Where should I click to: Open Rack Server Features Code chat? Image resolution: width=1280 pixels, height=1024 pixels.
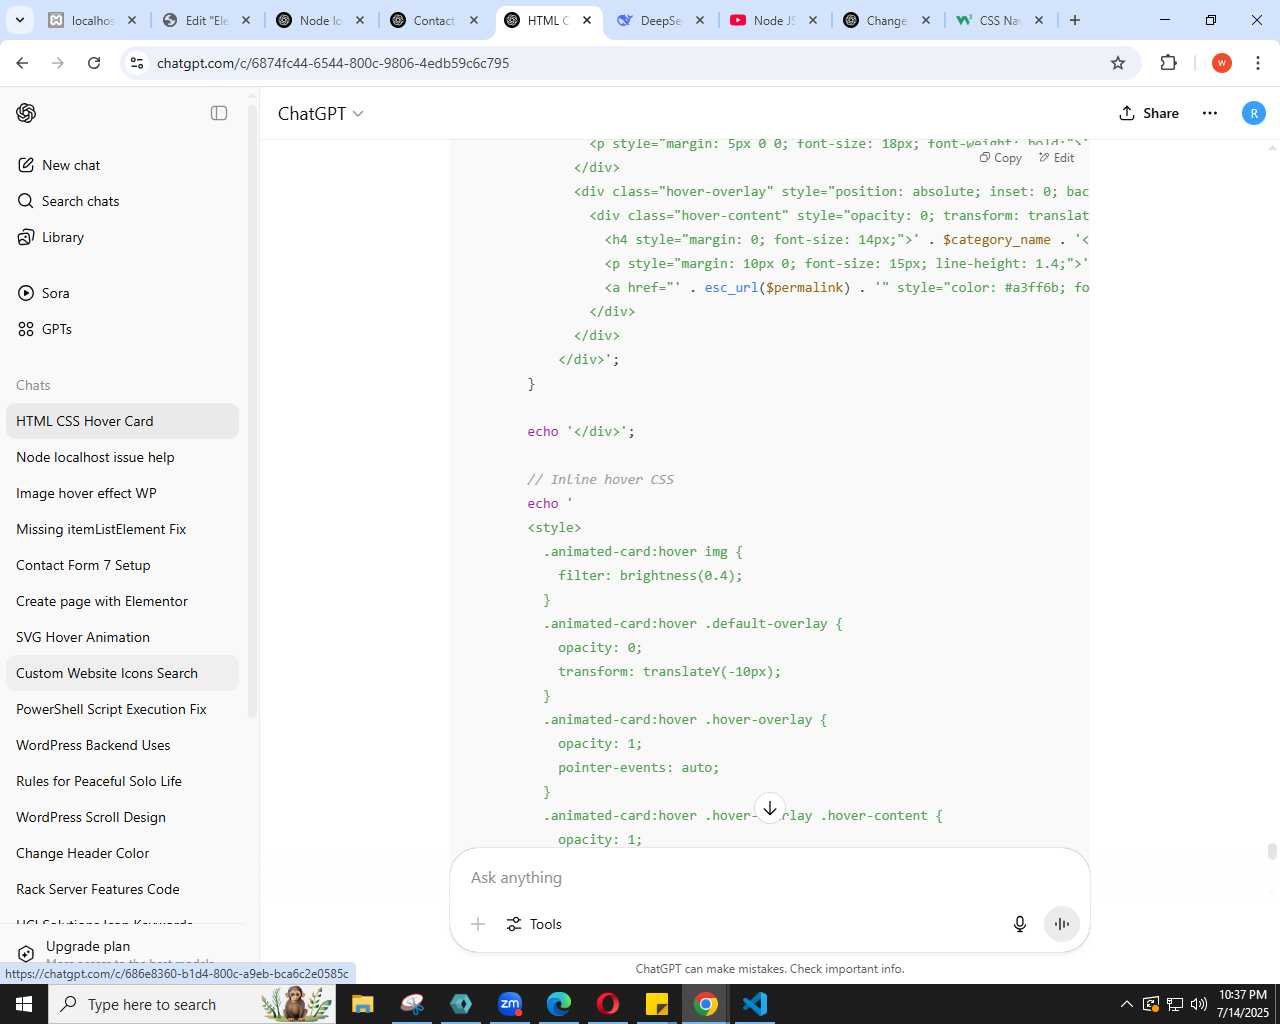click(x=122, y=889)
